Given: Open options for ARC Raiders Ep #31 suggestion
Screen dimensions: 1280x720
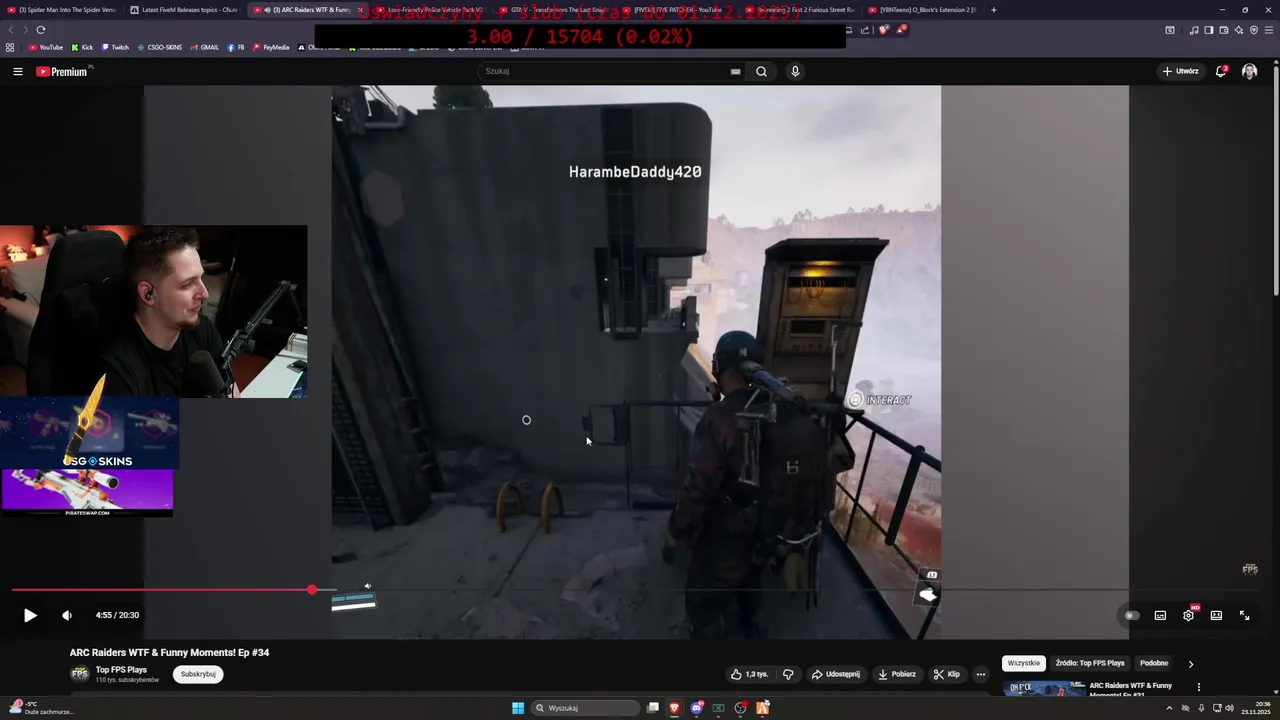Looking at the screenshot, I should point(1198,687).
